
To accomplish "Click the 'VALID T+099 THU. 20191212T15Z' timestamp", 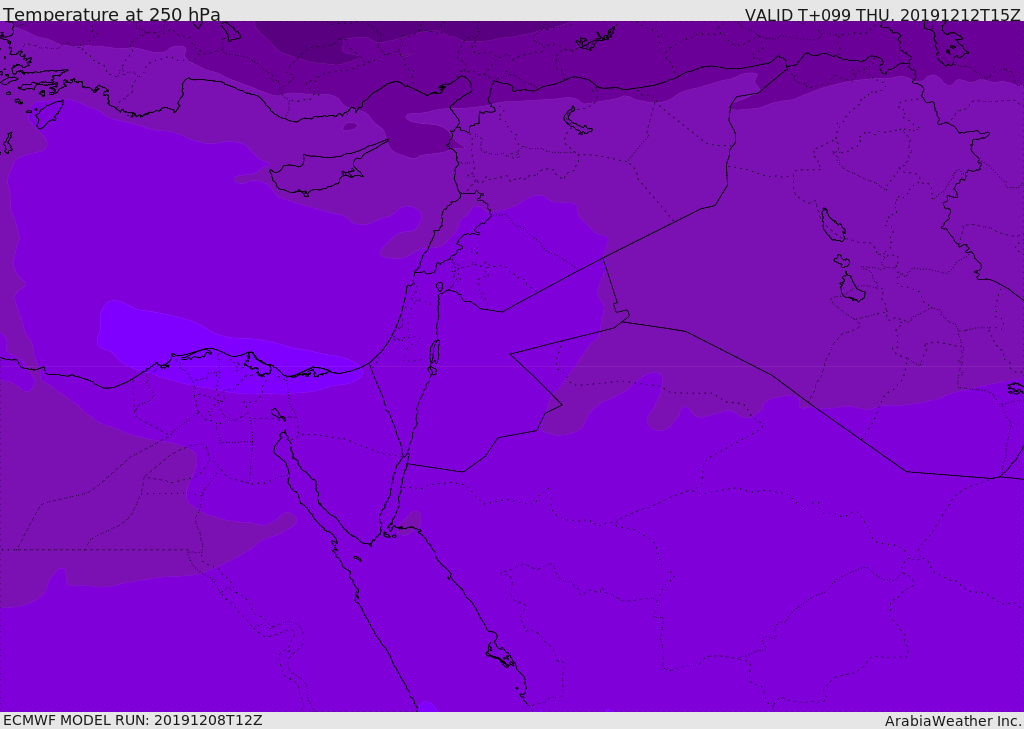I will [882, 15].
